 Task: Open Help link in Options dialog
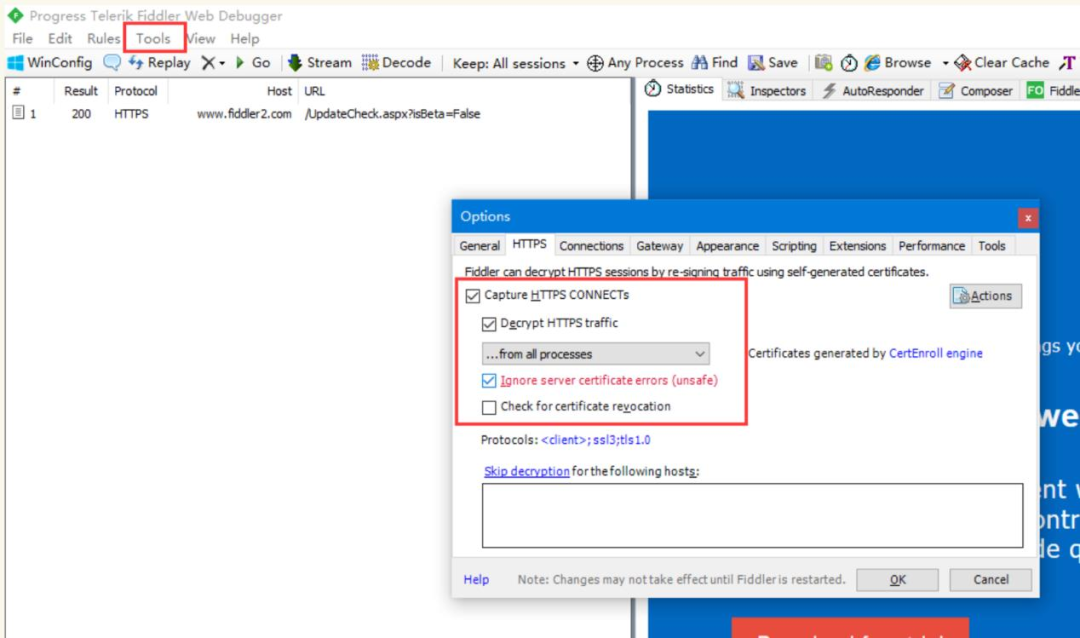point(476,579)
